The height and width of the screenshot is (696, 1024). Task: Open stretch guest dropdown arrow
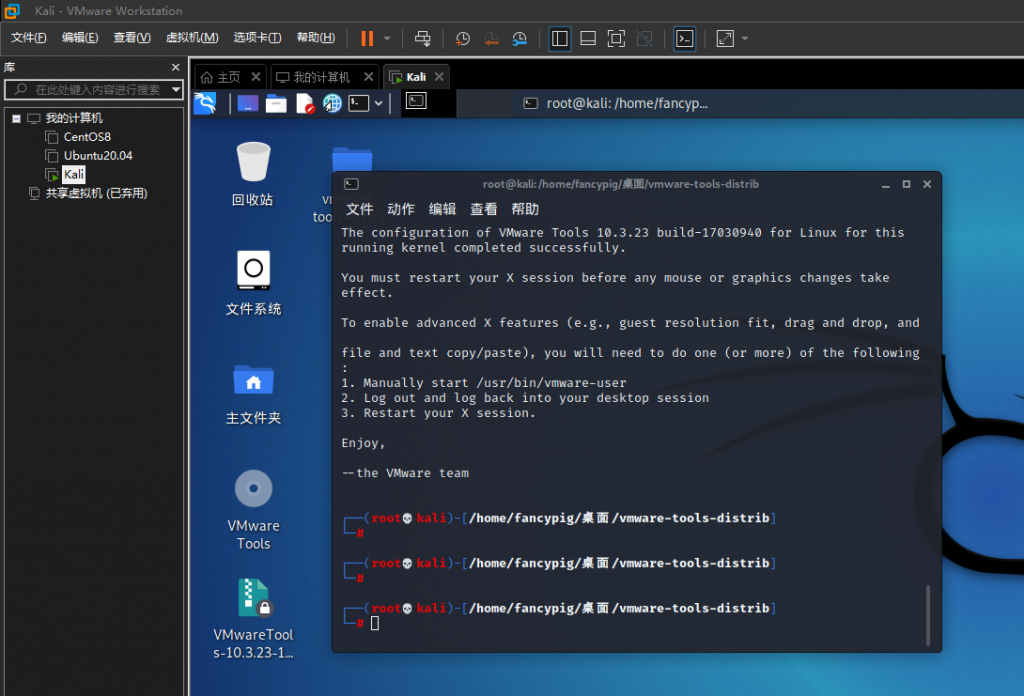(745, 39)
